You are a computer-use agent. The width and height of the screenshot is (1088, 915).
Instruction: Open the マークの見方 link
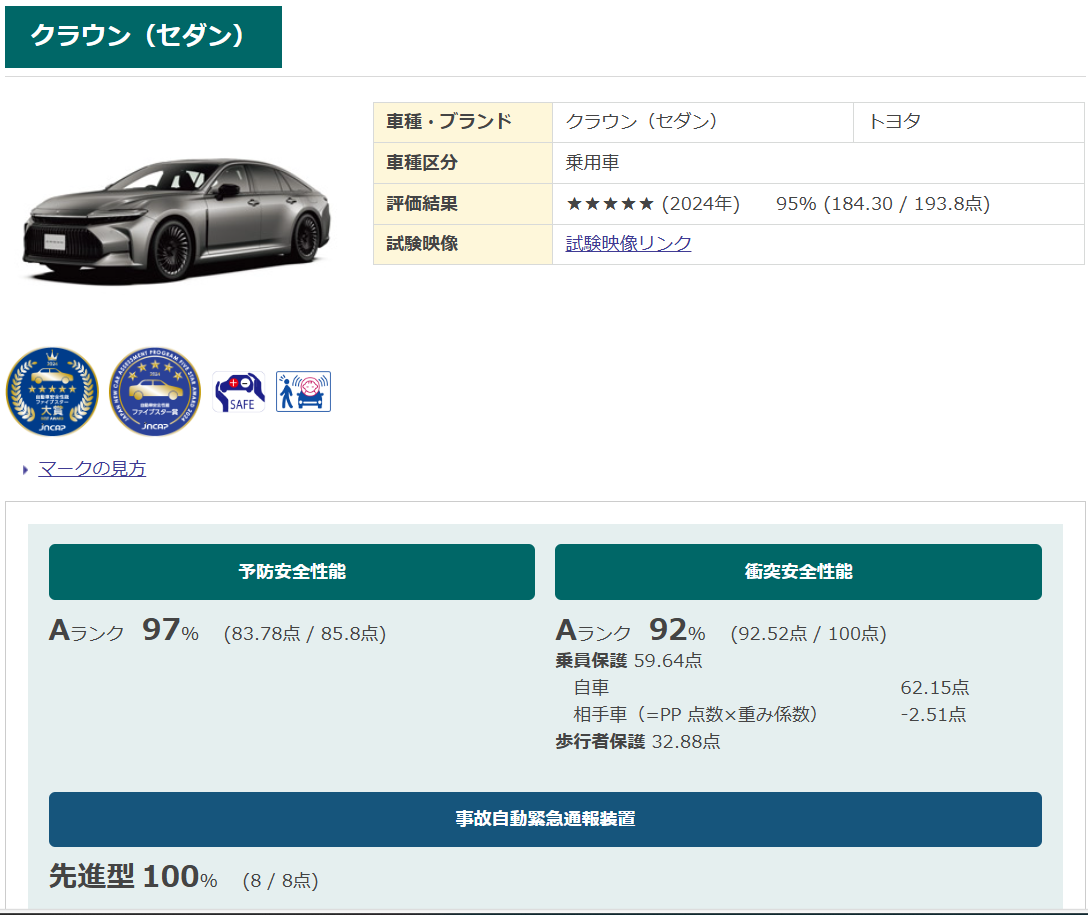[x=92, y=469]
